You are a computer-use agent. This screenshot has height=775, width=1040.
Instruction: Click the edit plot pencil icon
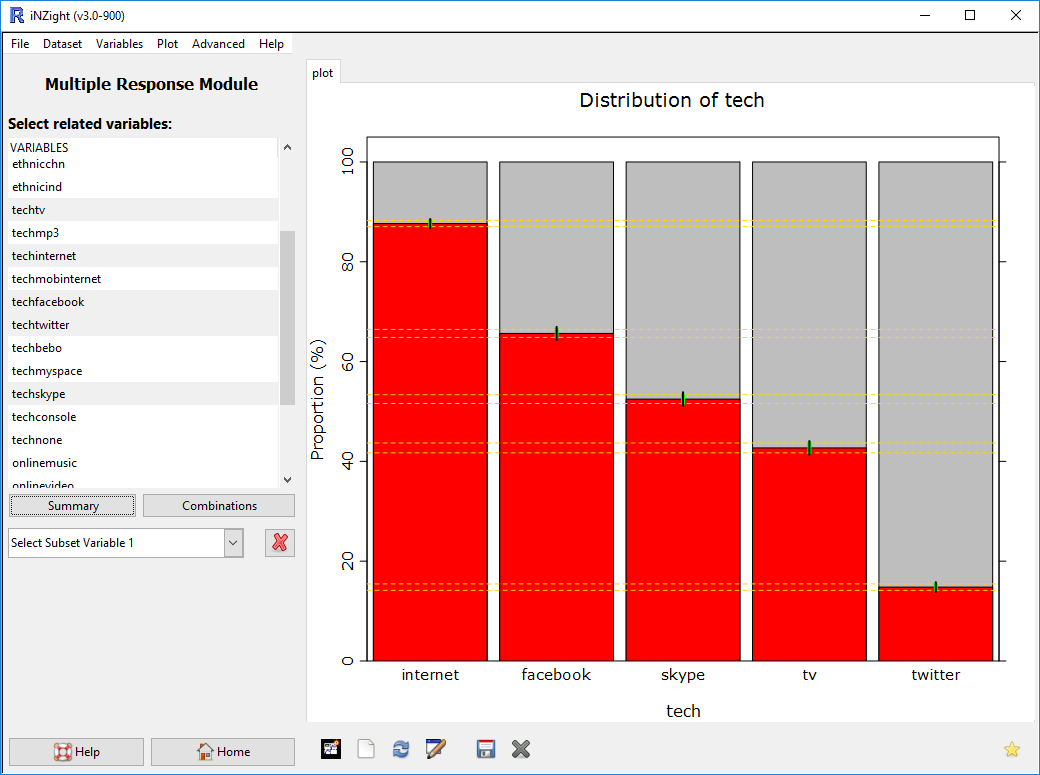click(x=436, y=749)
